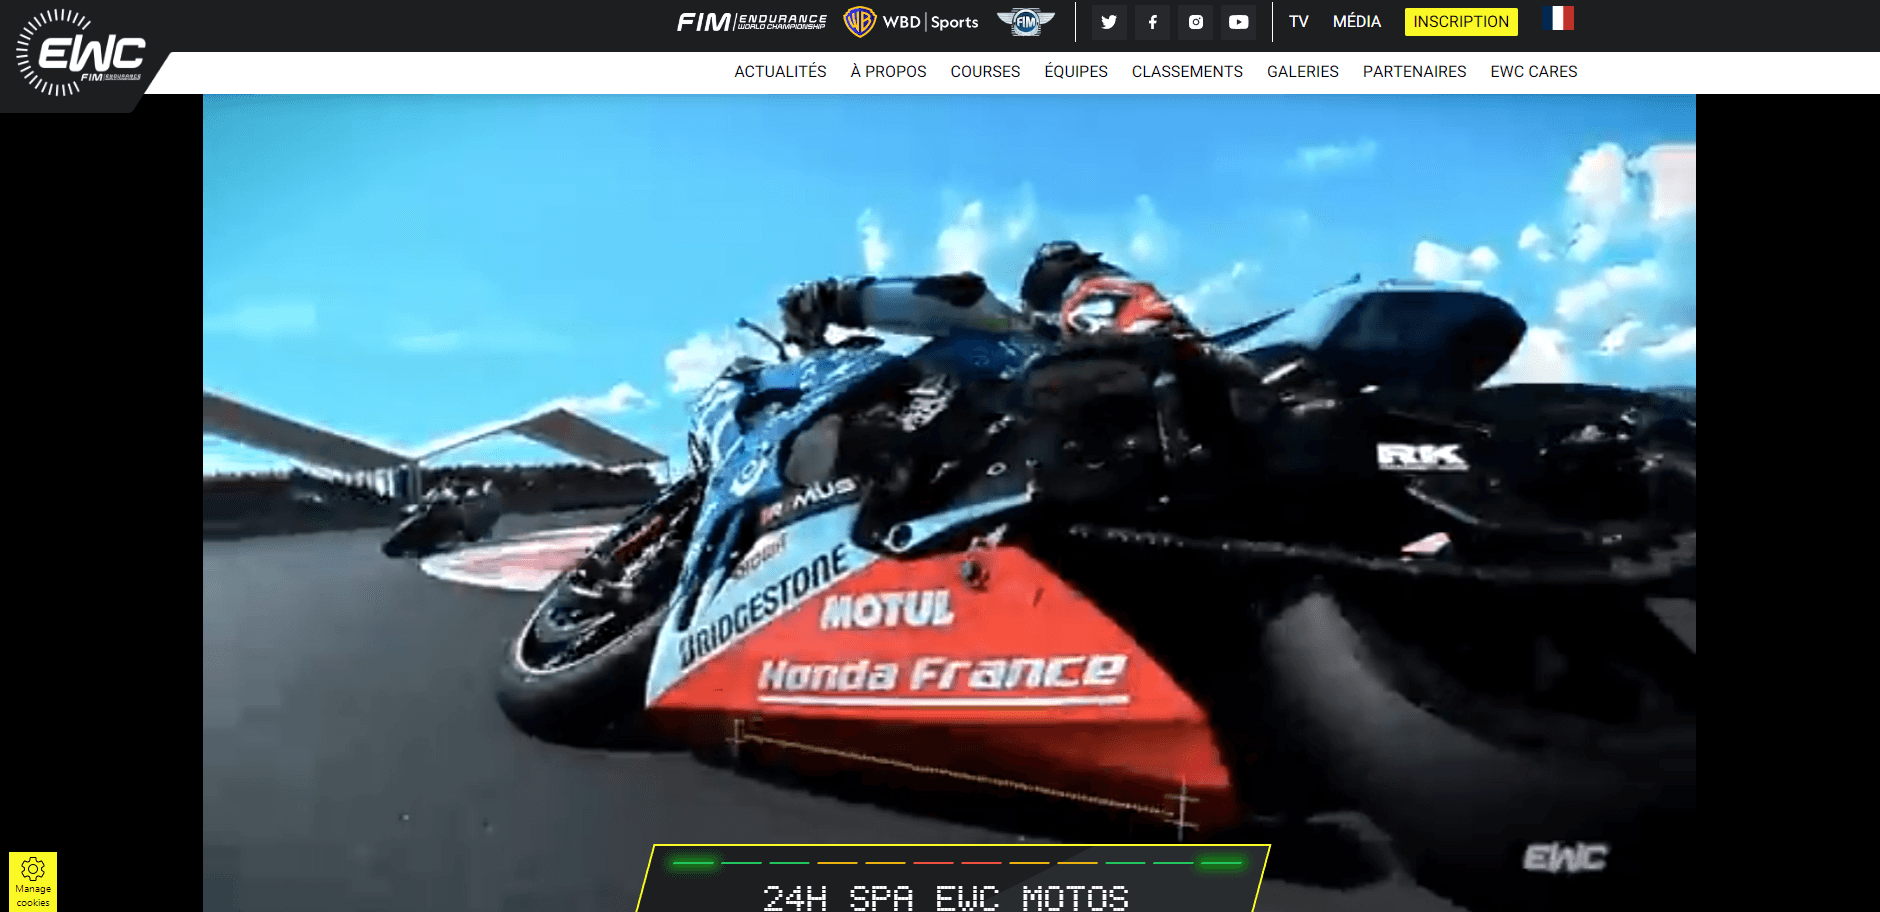Open the ACTUALITÉS menu

click(780, 72)
